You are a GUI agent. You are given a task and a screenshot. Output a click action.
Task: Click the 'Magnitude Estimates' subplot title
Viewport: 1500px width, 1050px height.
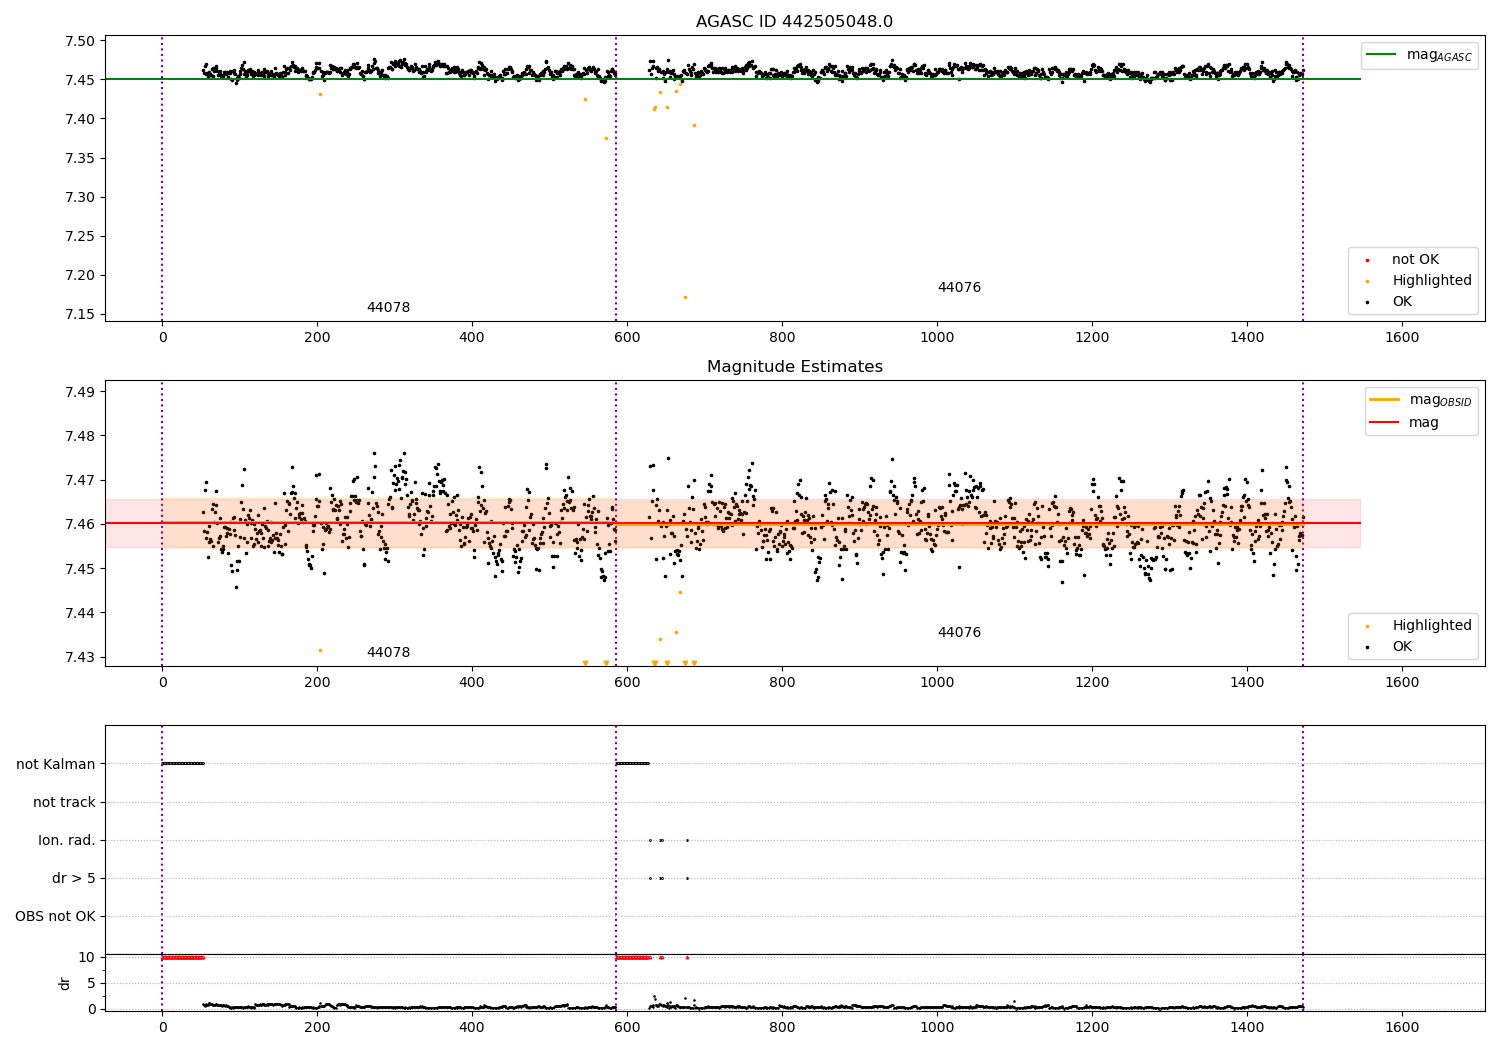coord(794,367)
